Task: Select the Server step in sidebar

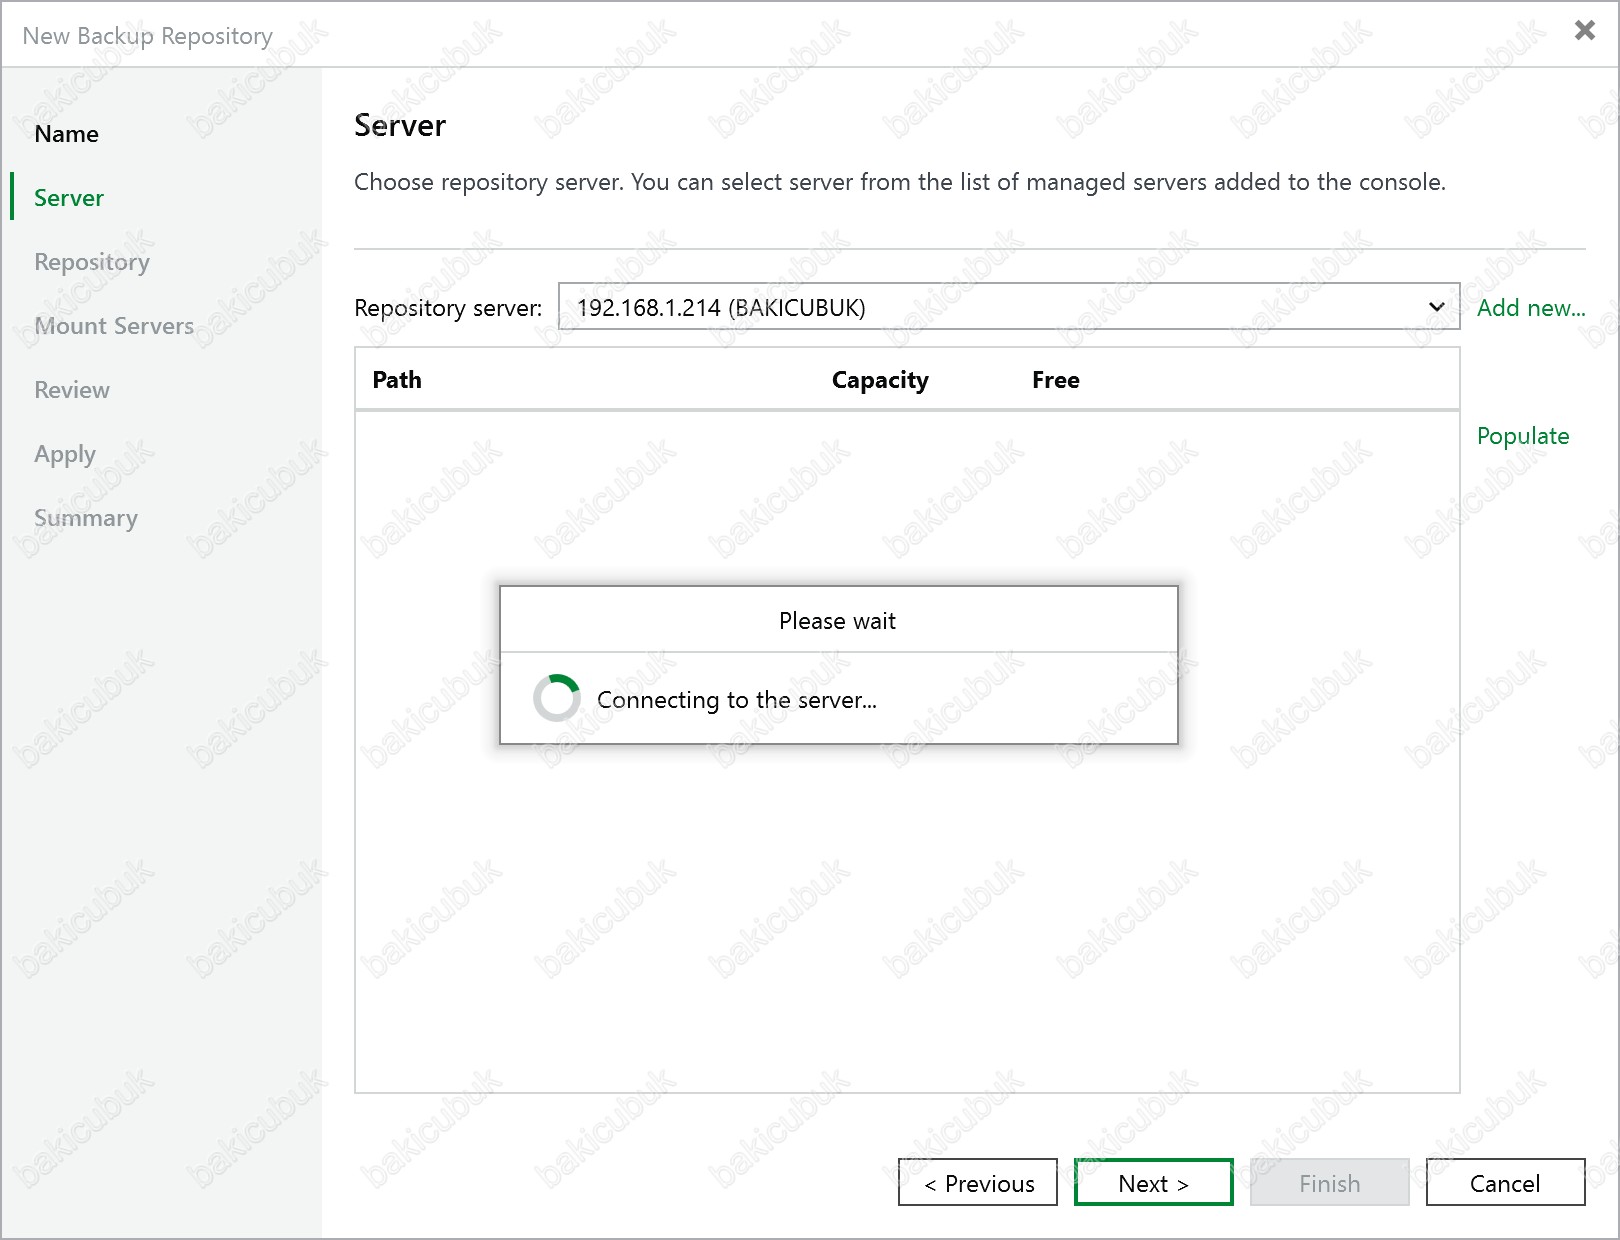Action: click(x=69, y=198)
